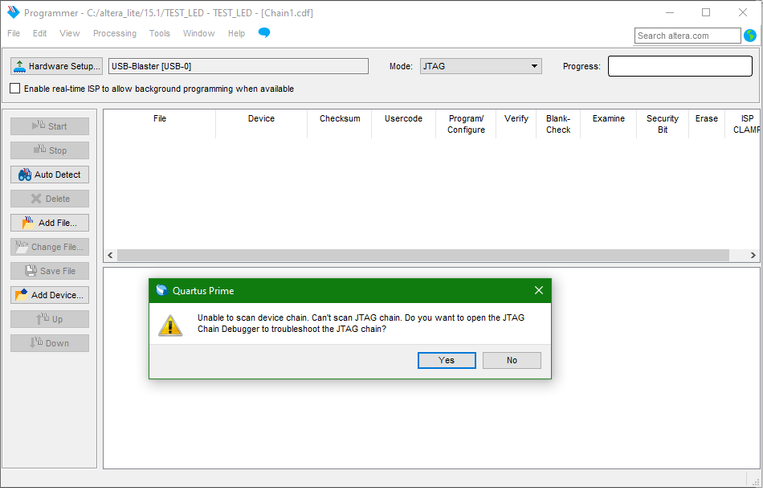Image resolution: width=763 pixels, height=488 pixels.
Task: Click the Quartus Prime dialog title icon
Action: (x=162, y=290)
